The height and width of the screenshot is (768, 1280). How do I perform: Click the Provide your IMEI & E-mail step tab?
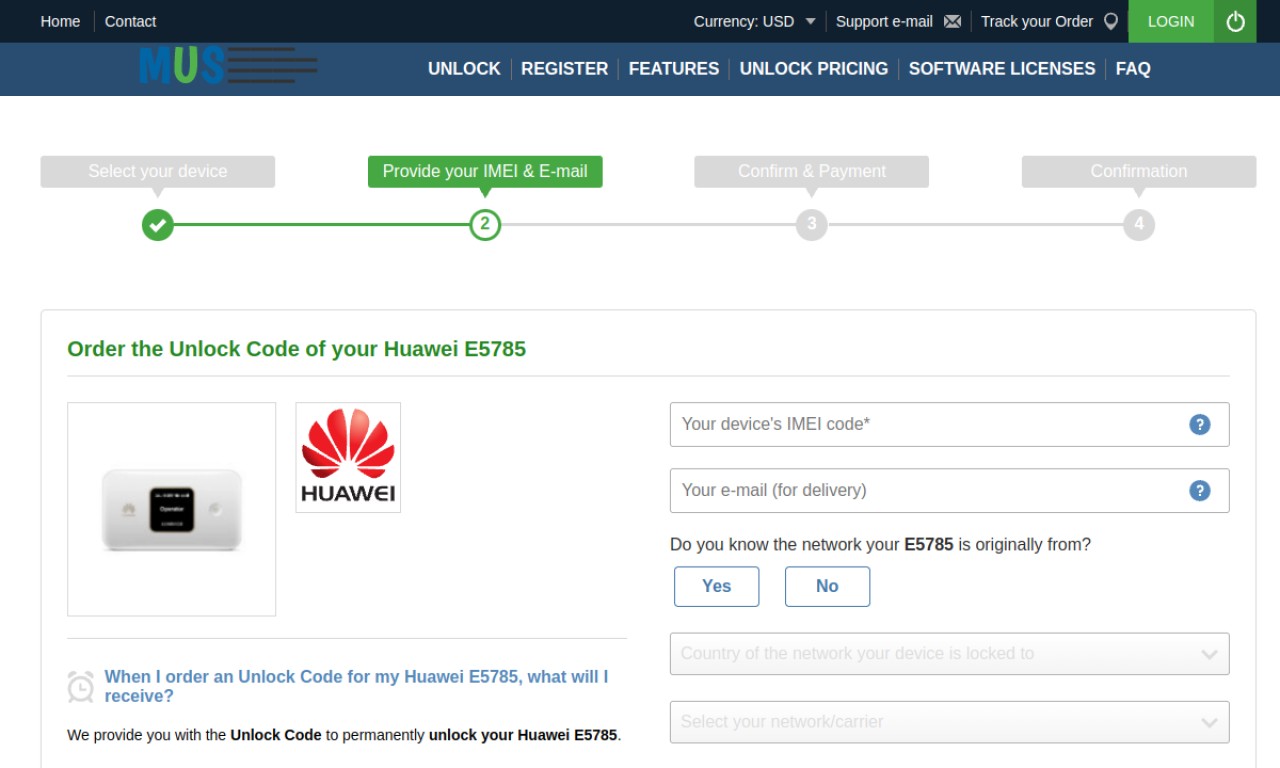pos(485,171)
